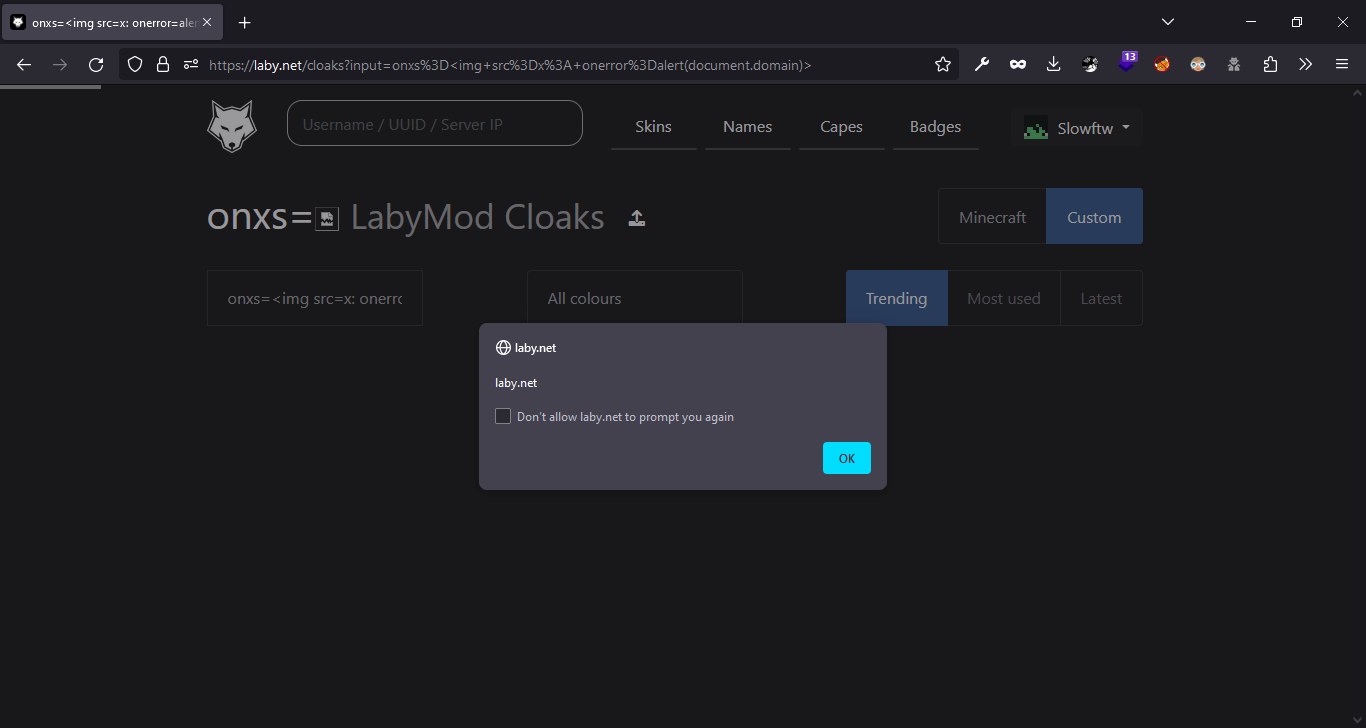Click the browser forward arrow
Viewport: 1366px width, 728px height.
(x=60, y=64)
